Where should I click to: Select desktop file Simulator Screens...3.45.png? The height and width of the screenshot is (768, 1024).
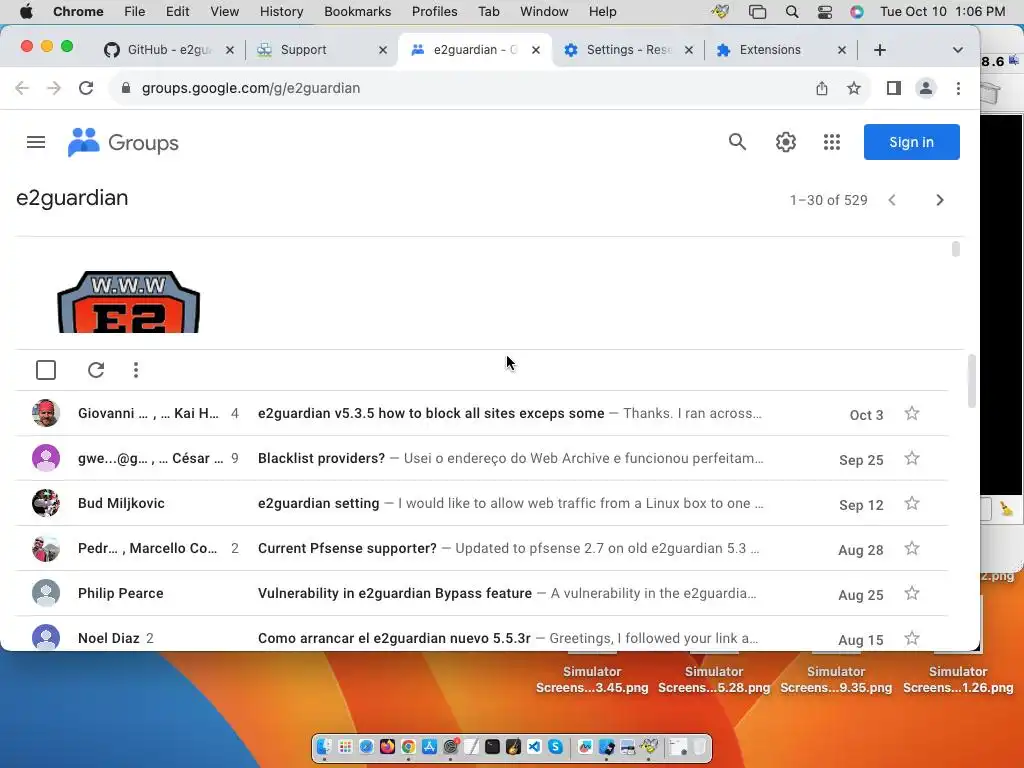[592, 679]
